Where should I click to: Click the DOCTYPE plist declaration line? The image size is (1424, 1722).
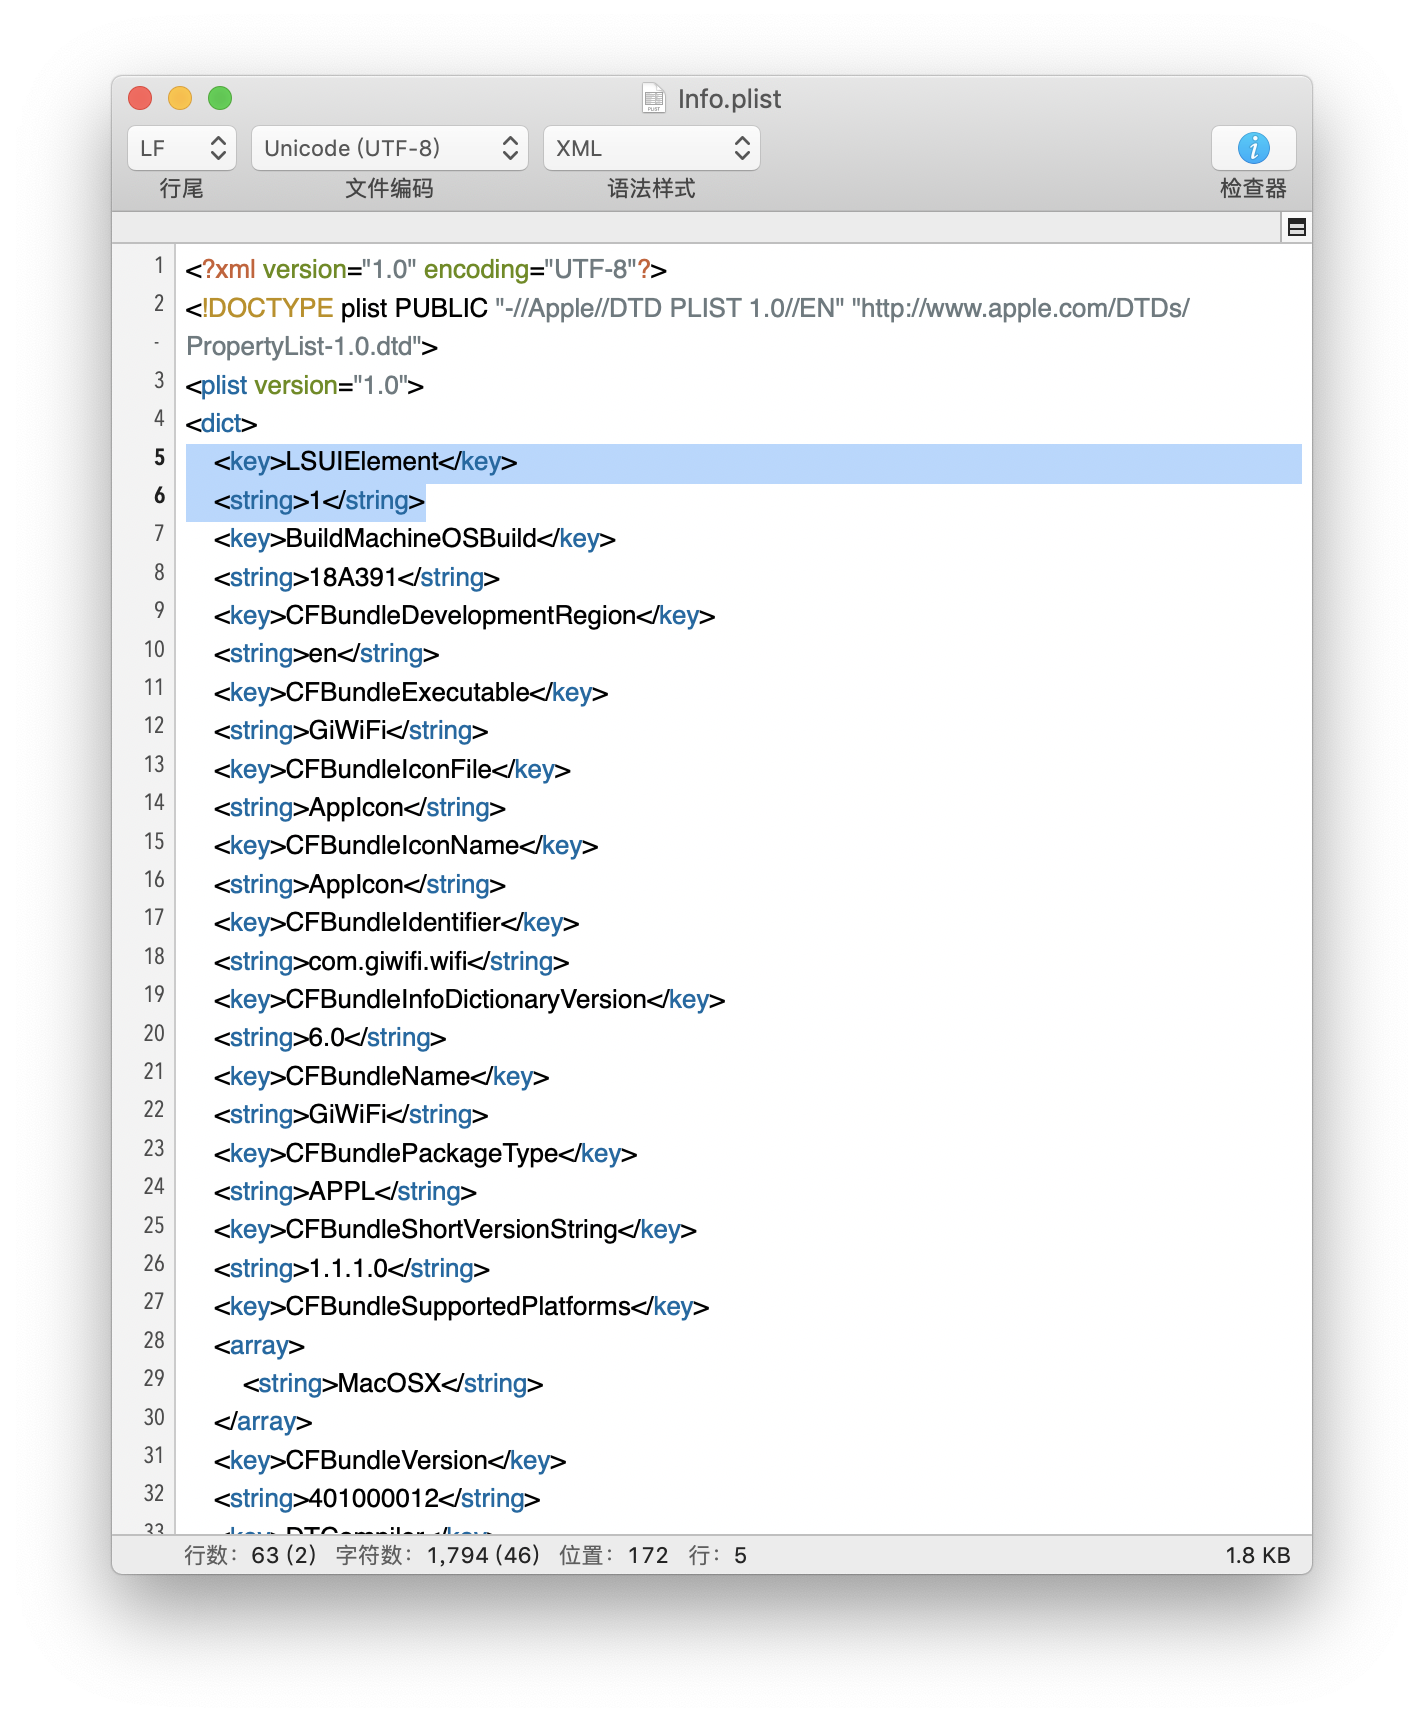click(688, 309)
